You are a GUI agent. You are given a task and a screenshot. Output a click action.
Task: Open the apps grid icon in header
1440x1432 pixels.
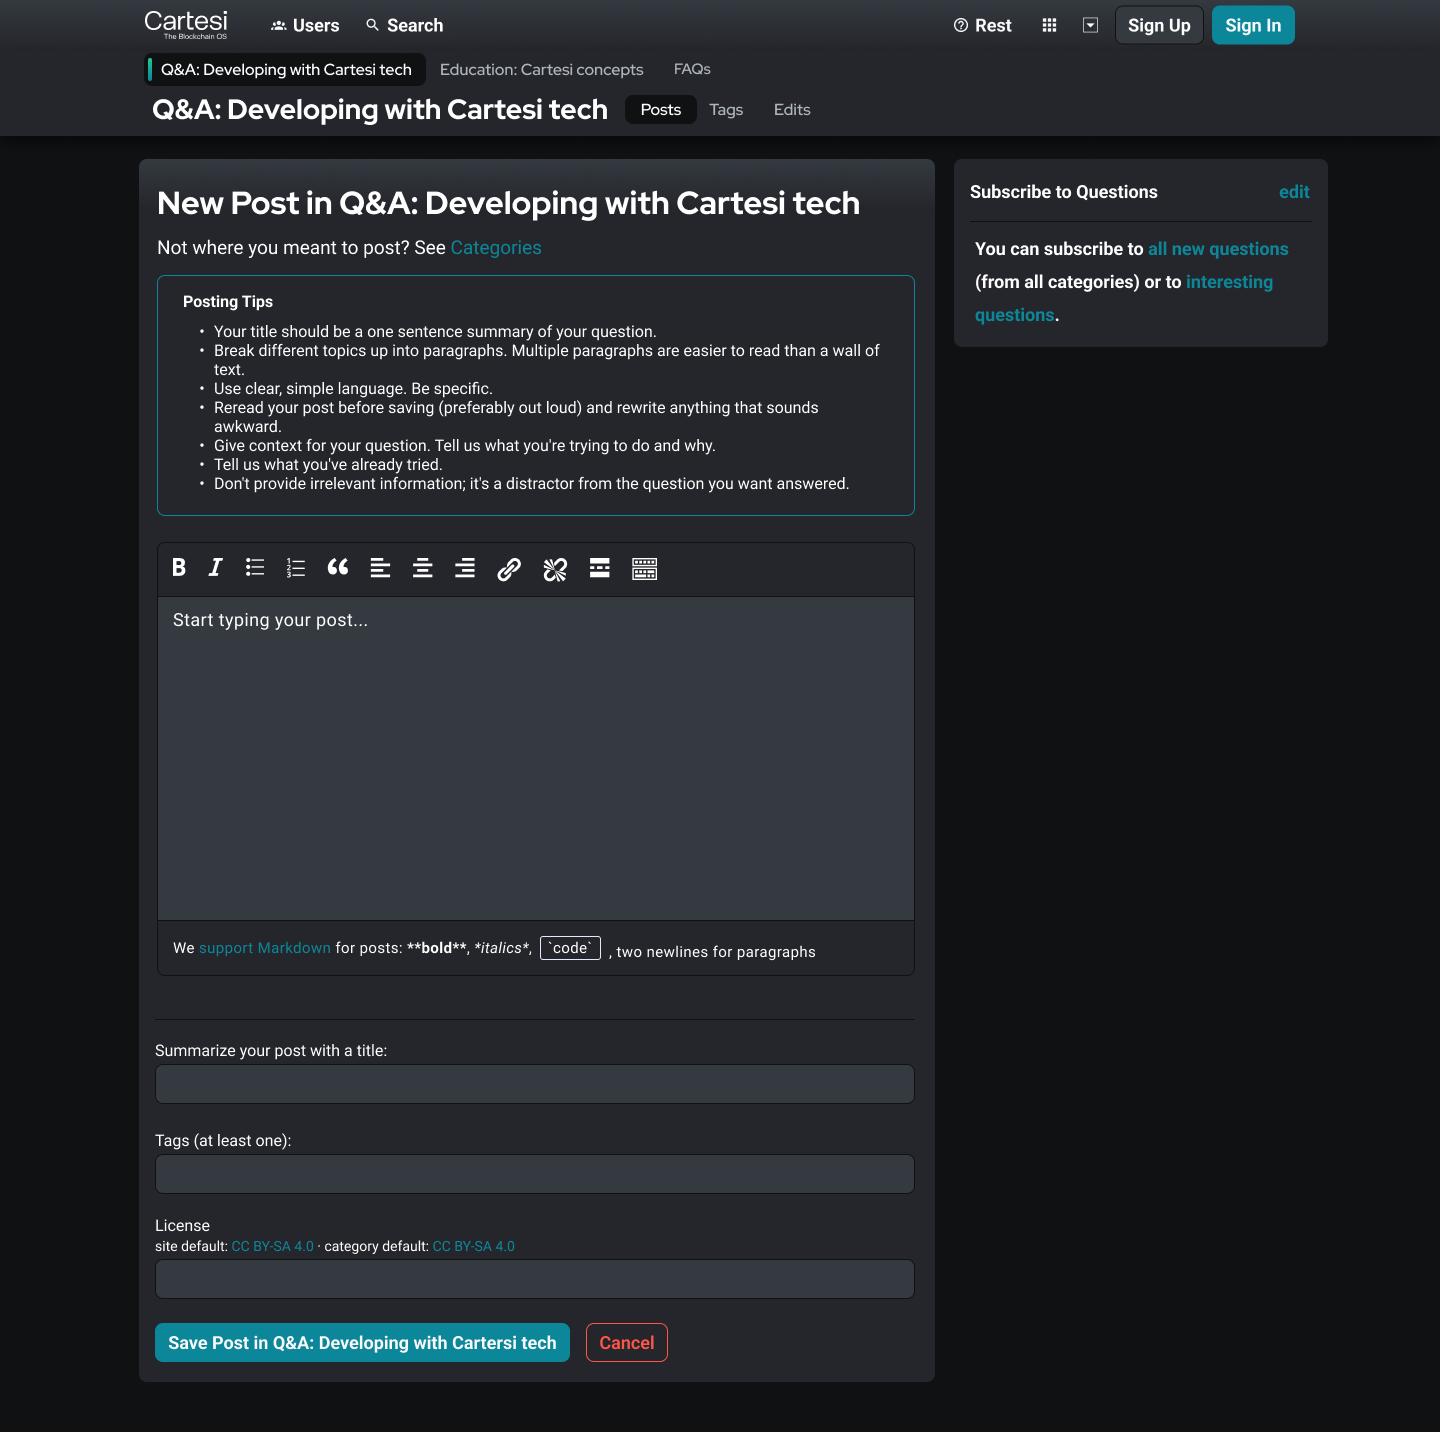point(1049,25)
